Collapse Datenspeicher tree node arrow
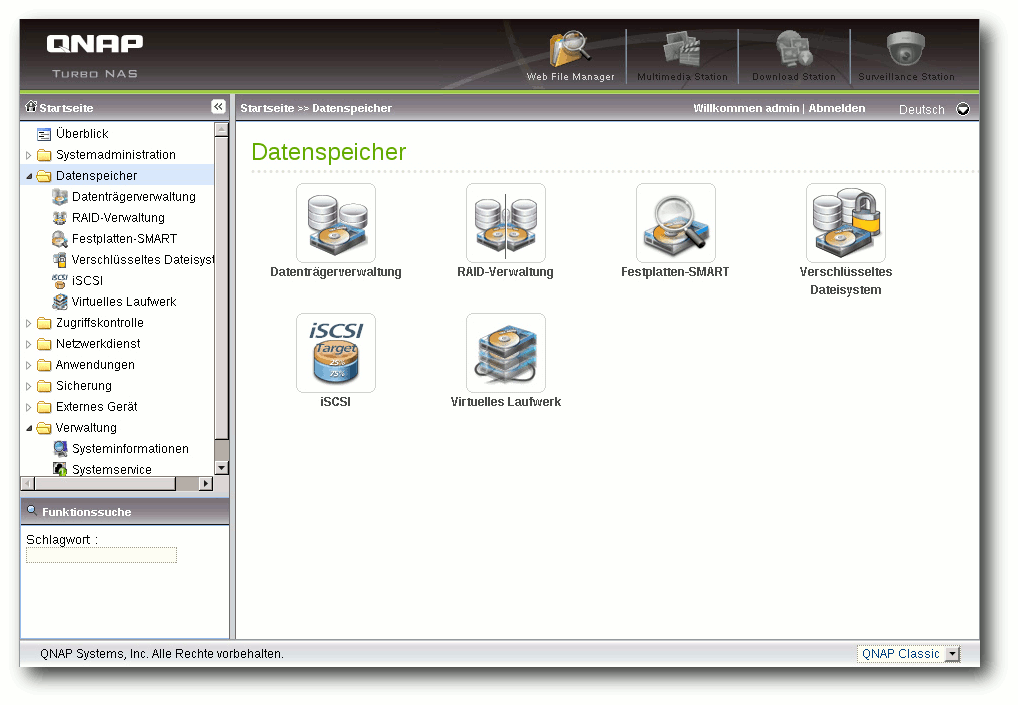The width and height of the screenshot is (1018, 705). pos(29,176)
